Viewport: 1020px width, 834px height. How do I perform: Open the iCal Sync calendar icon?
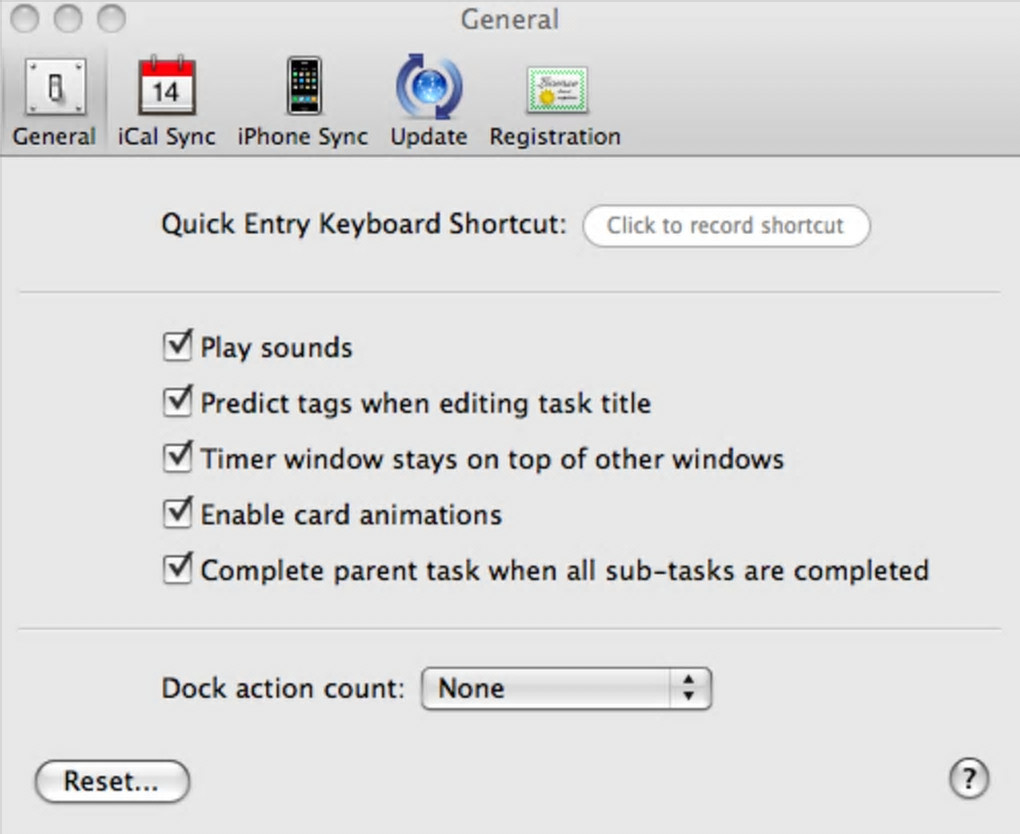pyautogui.click(x=166, y=88)
